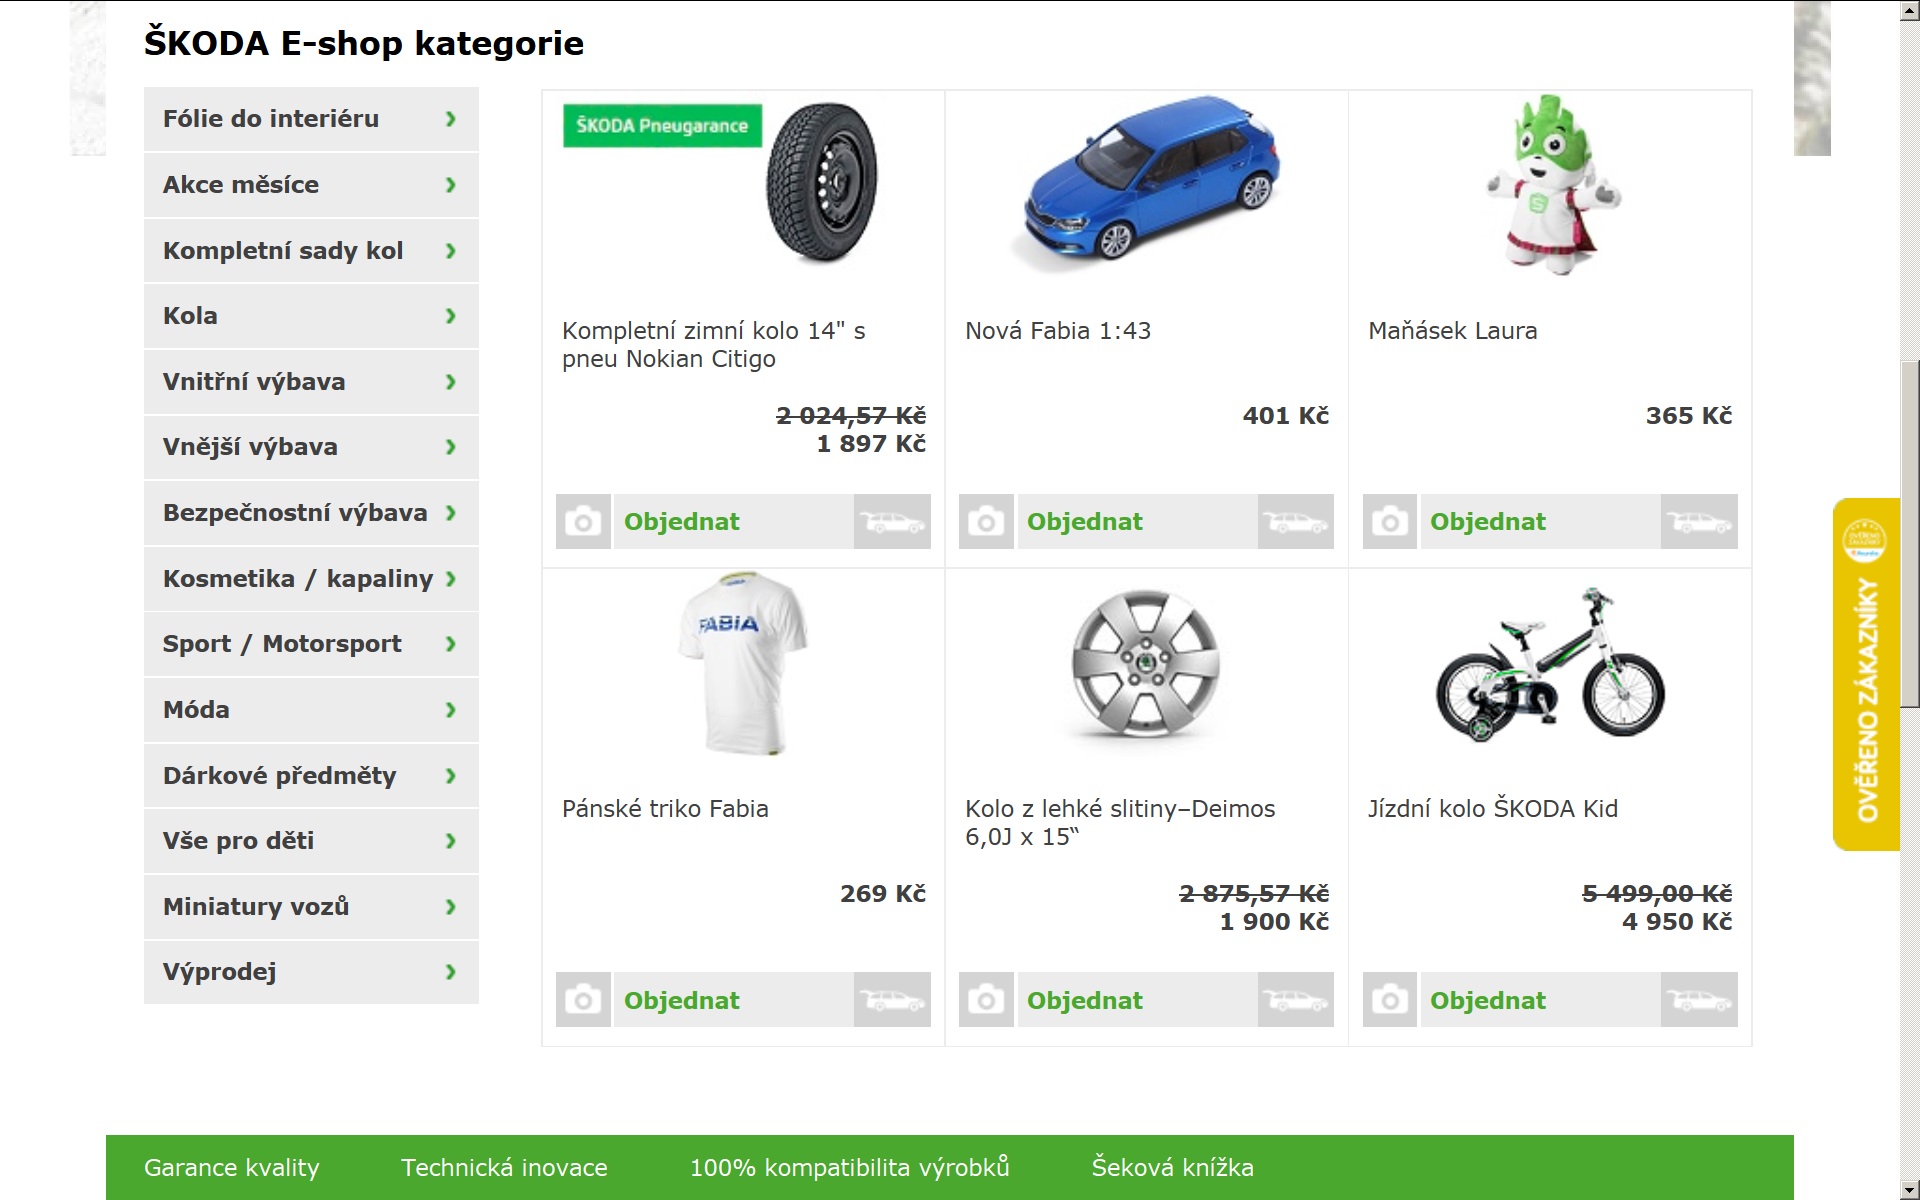This screenshot has width=1920, height=1200.
Task: Open Pánské triko Fabia product title
Action: click(x=665, y=809)
